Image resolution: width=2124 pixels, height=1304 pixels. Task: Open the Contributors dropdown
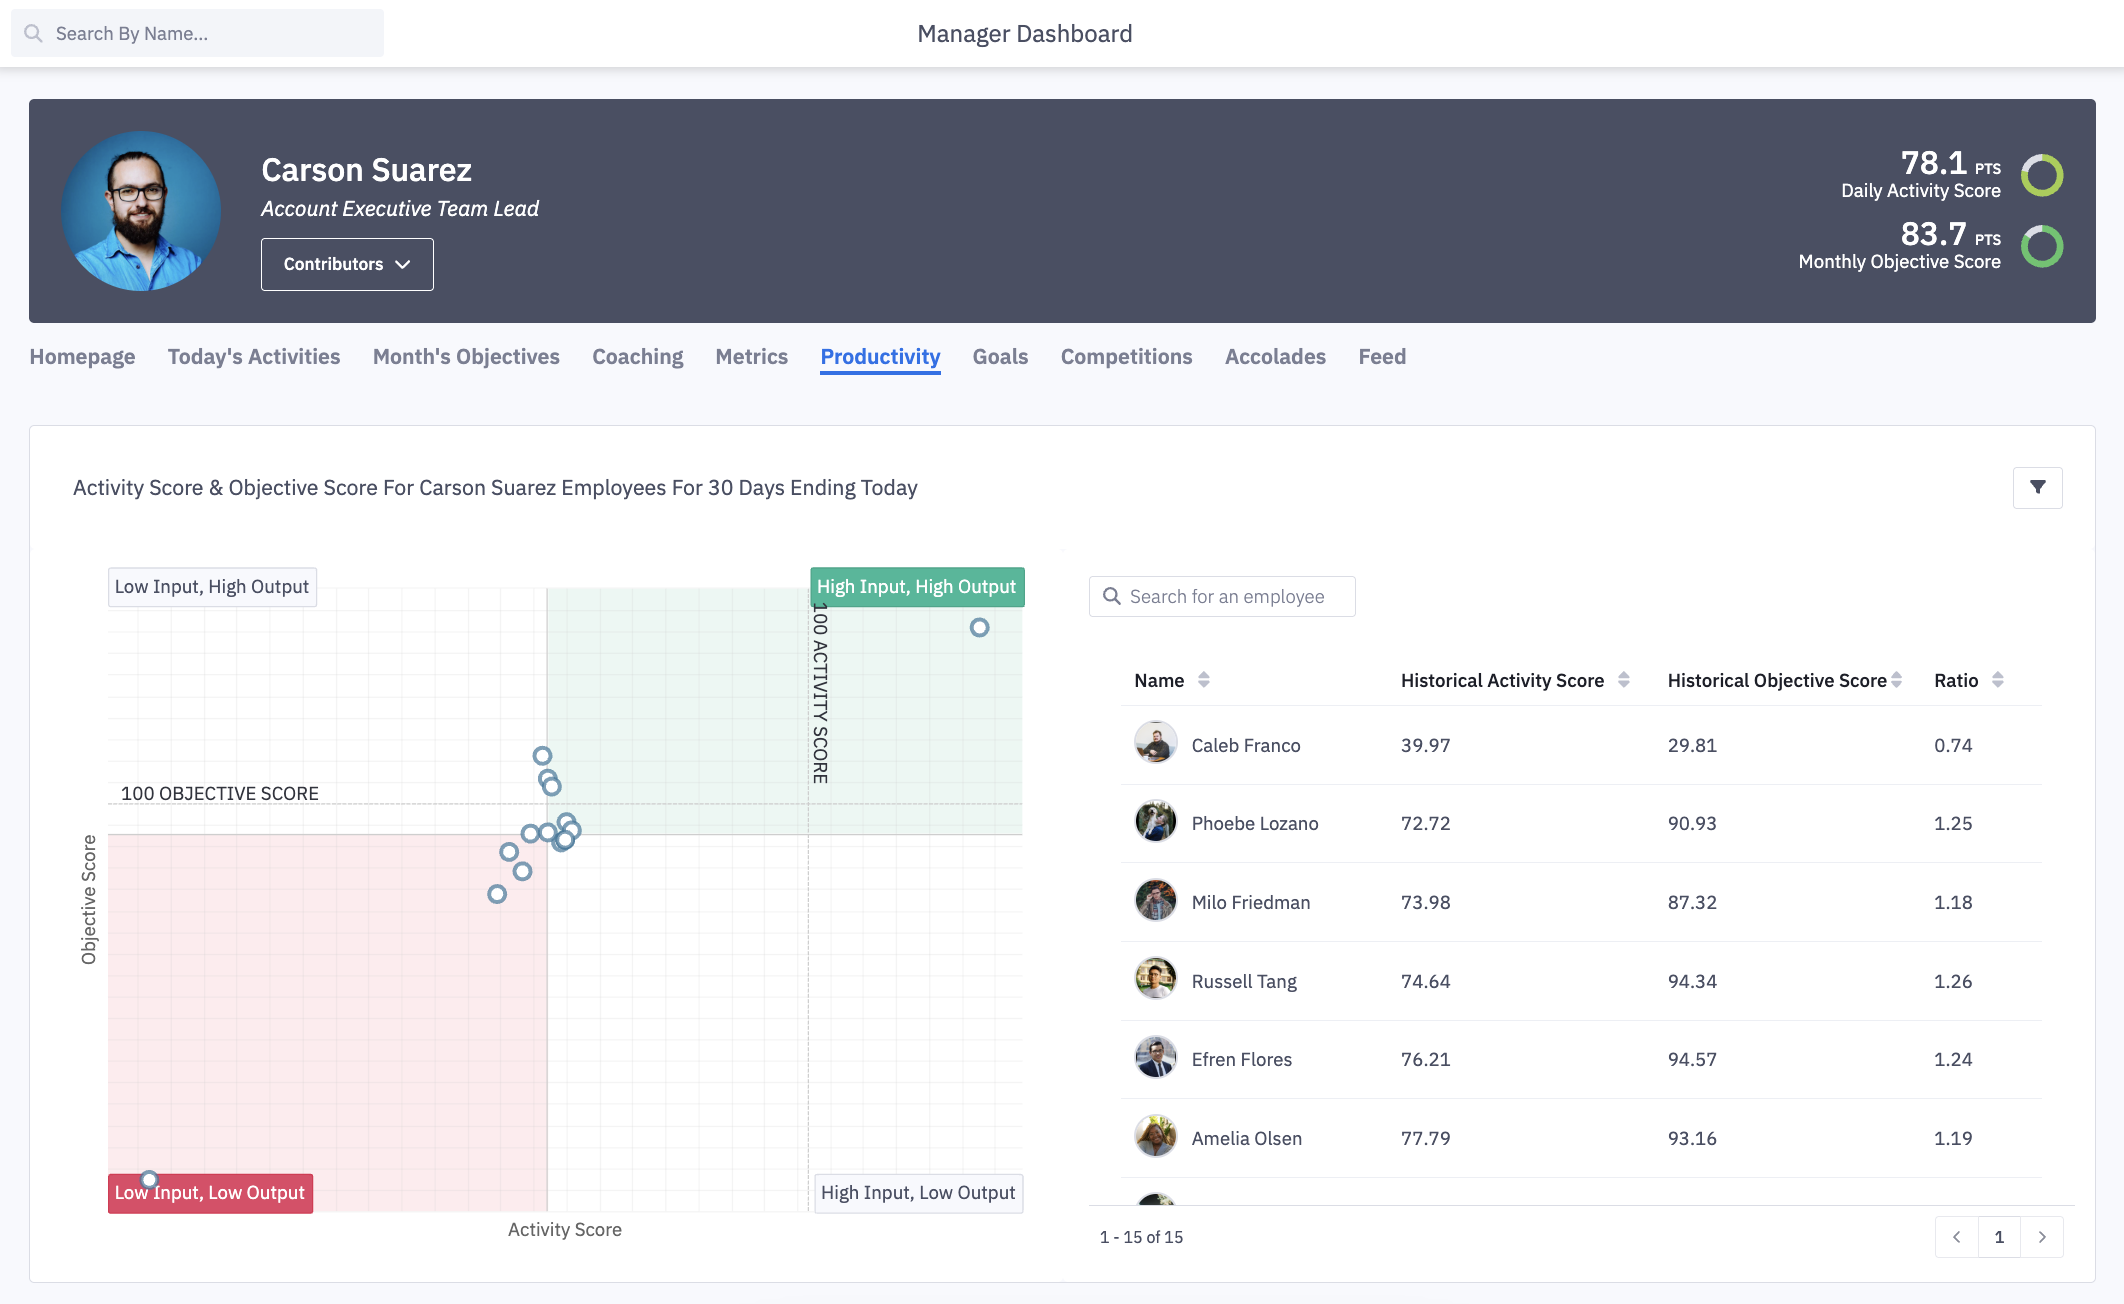(347, 264)
